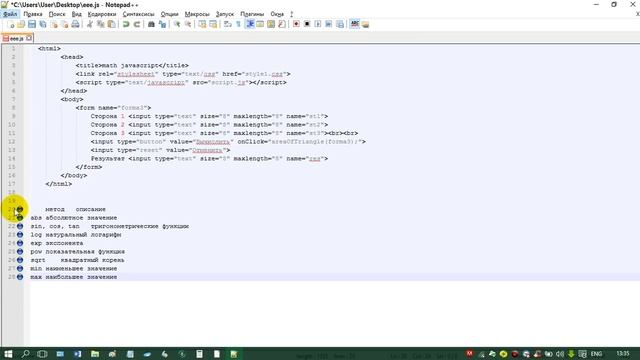Start macro recording with red record icon

[x=296, y=24]
